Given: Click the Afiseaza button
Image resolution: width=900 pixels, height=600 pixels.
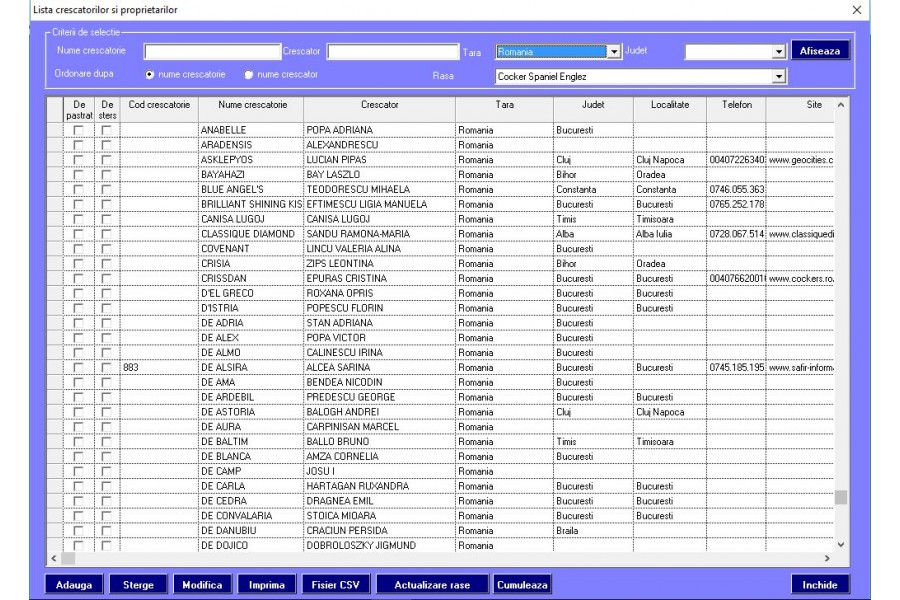Looking at the screenshot, I should (820, 51).
